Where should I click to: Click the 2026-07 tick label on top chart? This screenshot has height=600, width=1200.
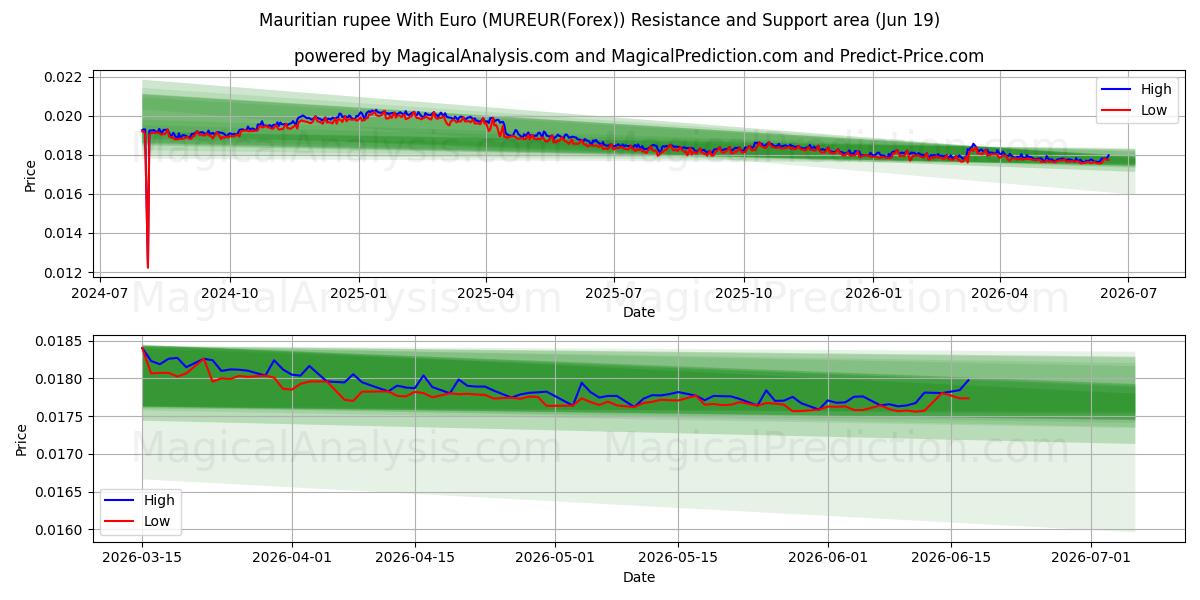click(x=1127, y=293)
